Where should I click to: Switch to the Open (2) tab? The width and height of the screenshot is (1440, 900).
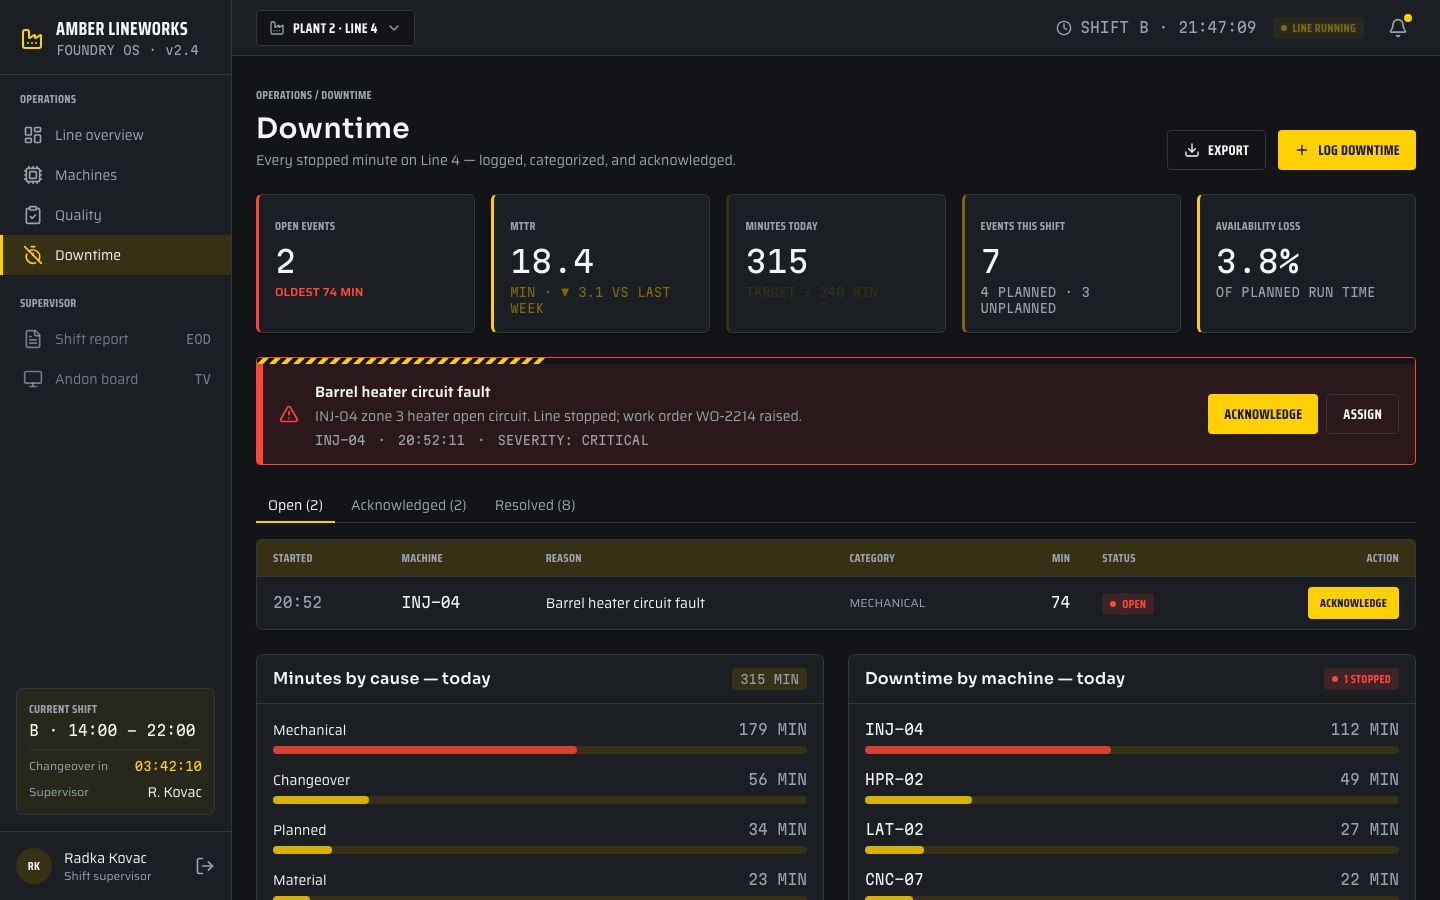(x=295, y=505)
